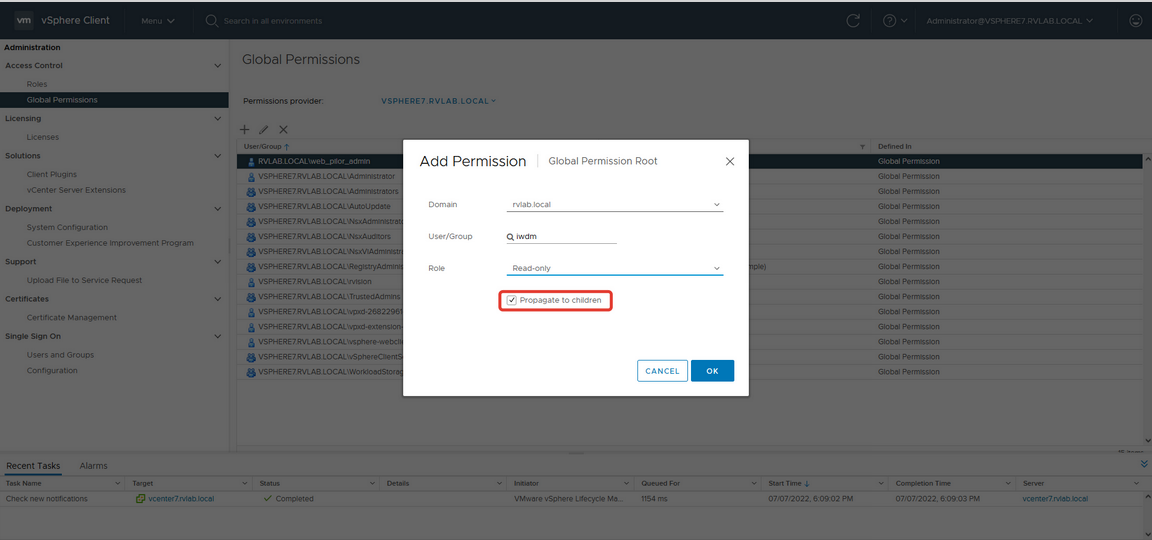This screenshot has height=540, width=1152.
Task: Click the VMware vm logo icon
Action: click(x=24, y=21)
